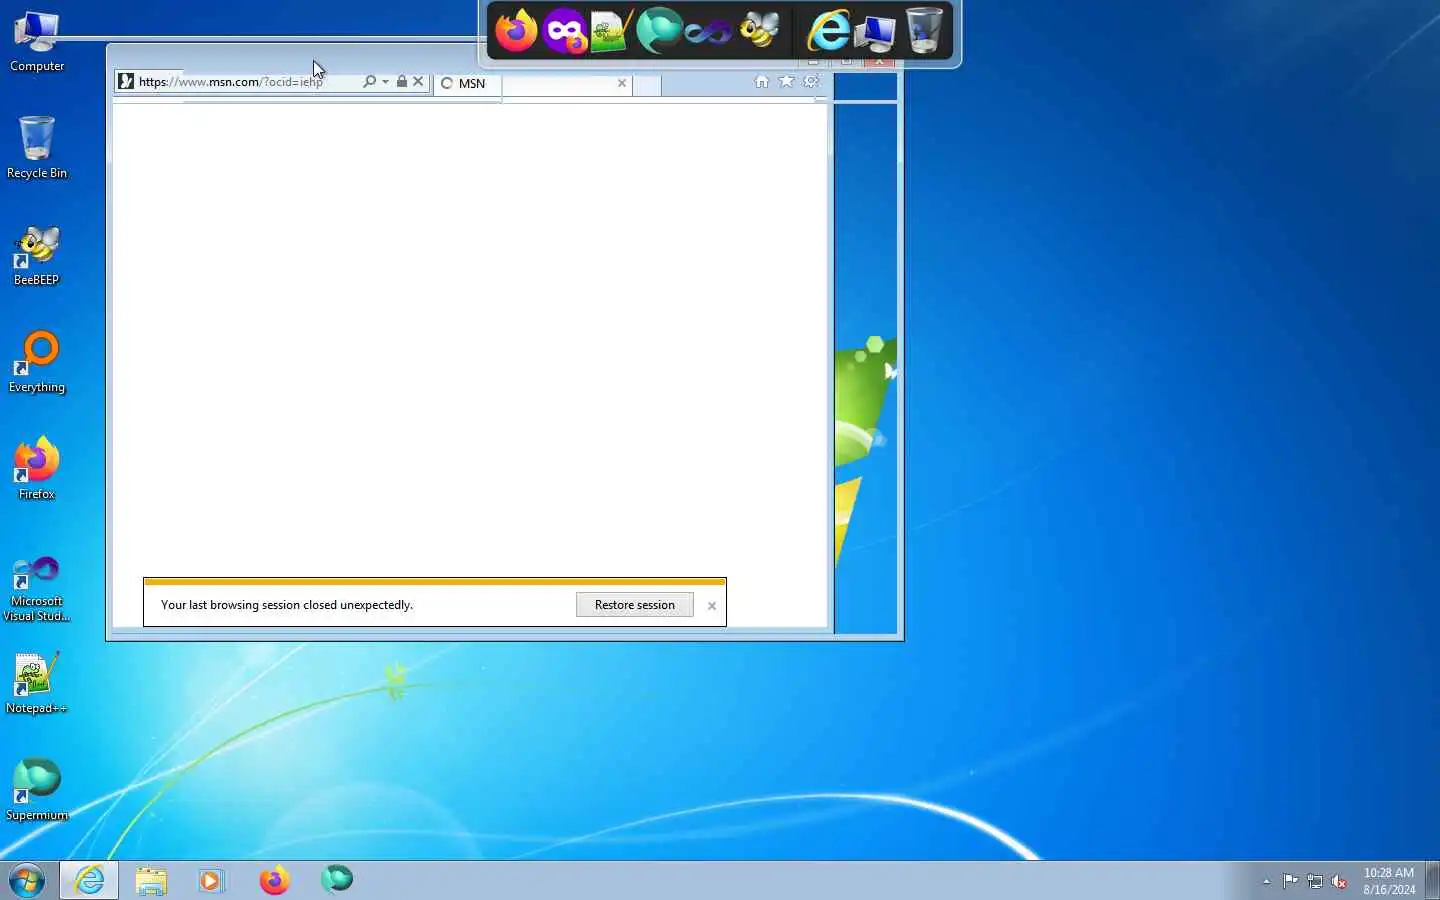Click the site favicon in address bar

pyautogui.click(x=126, y=82)
